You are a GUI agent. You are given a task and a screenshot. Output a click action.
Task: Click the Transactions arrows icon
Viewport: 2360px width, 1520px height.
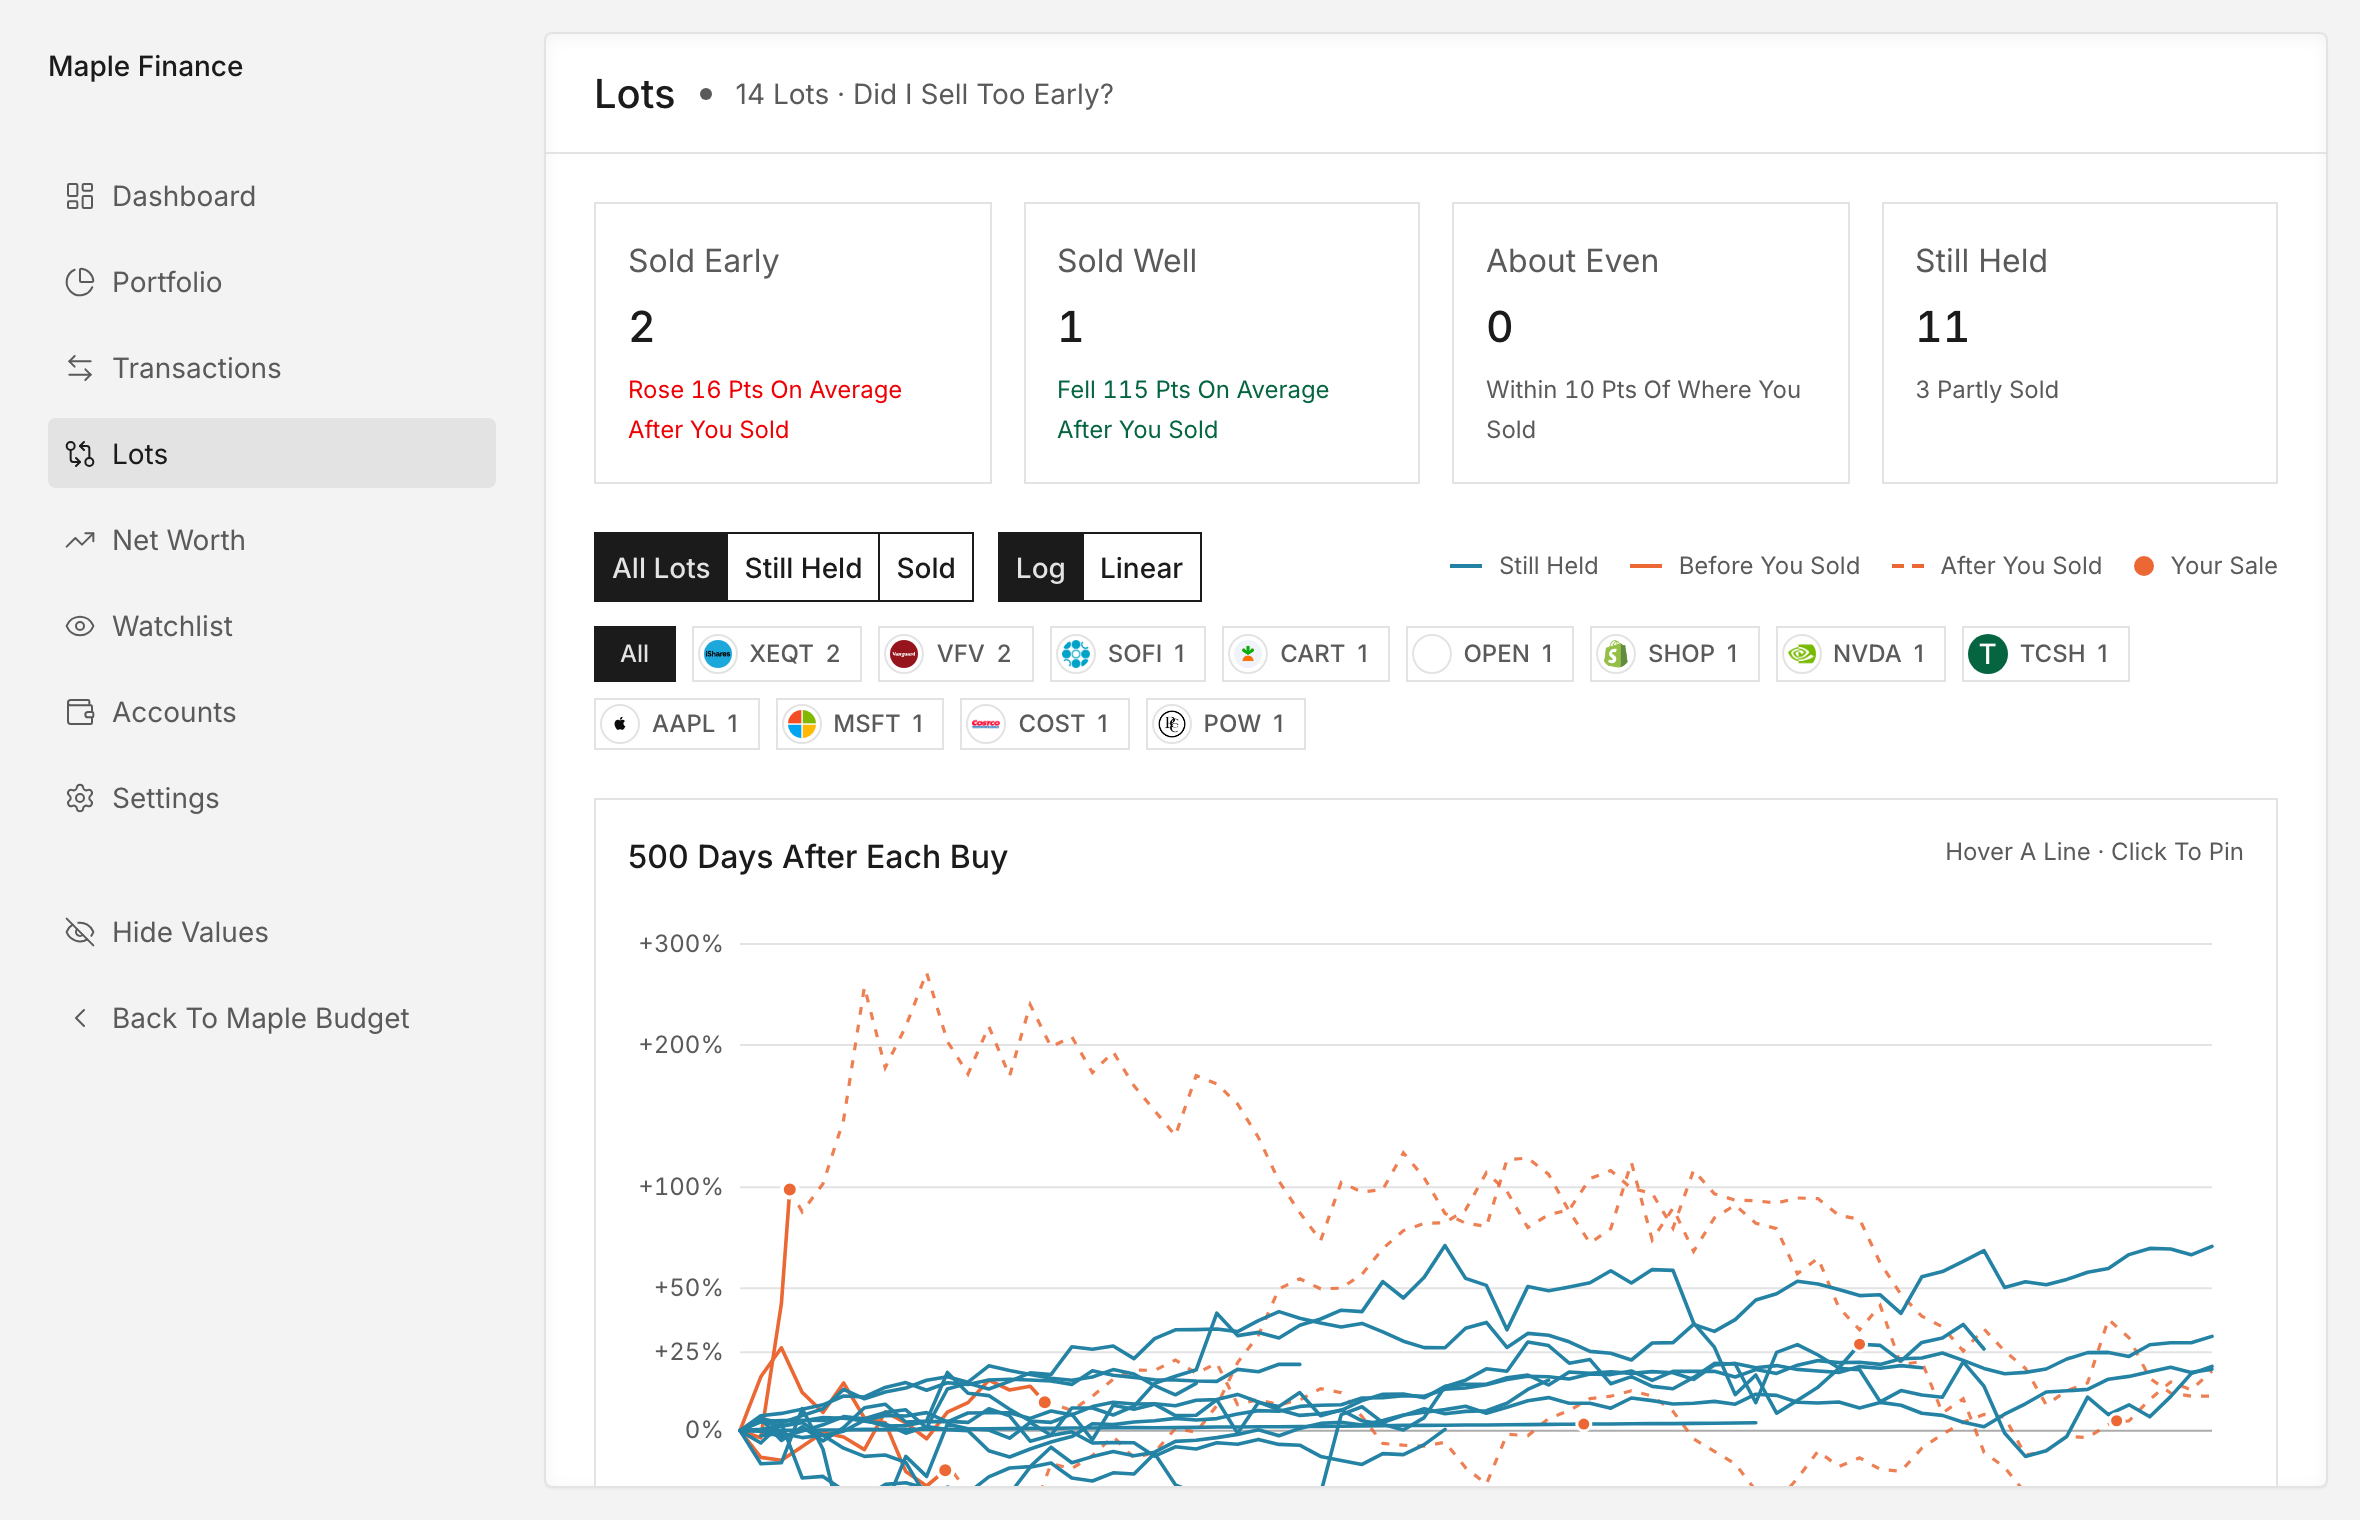(x=80, y=368)
